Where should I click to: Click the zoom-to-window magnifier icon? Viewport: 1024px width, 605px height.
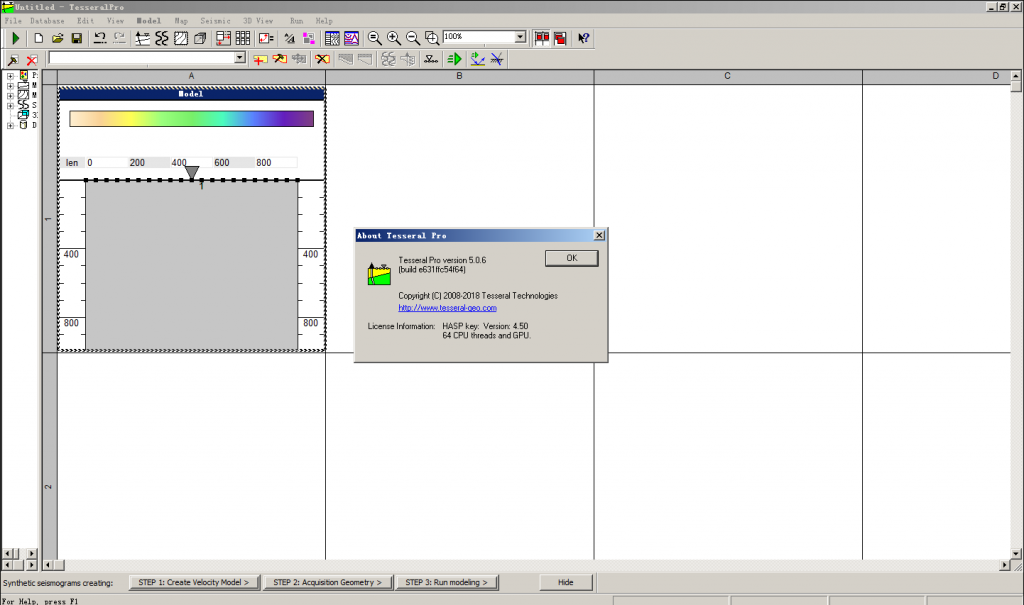click(x=432, y=39)
